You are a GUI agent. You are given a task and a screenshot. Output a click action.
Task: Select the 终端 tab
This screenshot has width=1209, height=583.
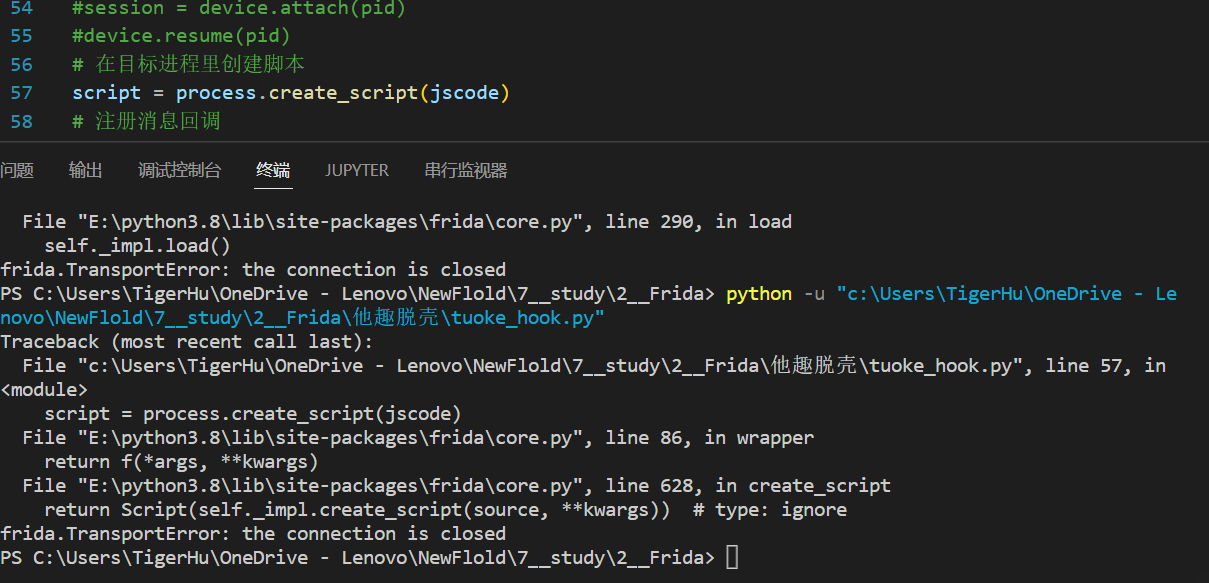[273, 171]
